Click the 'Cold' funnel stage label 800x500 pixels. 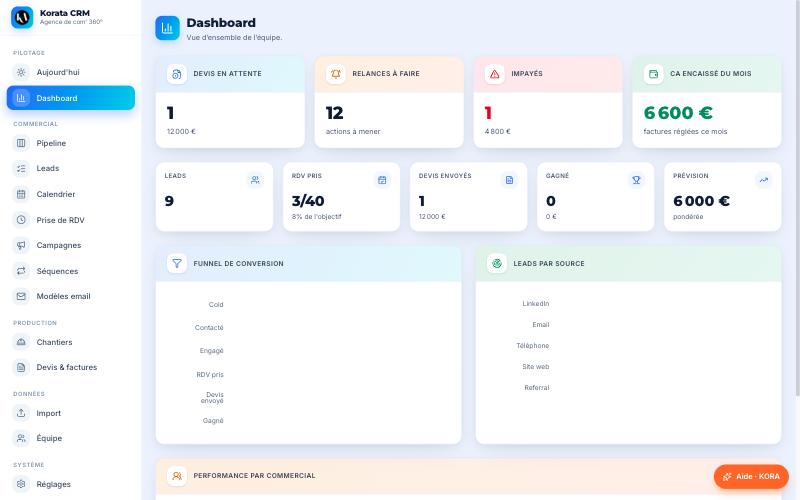(216, 305)
